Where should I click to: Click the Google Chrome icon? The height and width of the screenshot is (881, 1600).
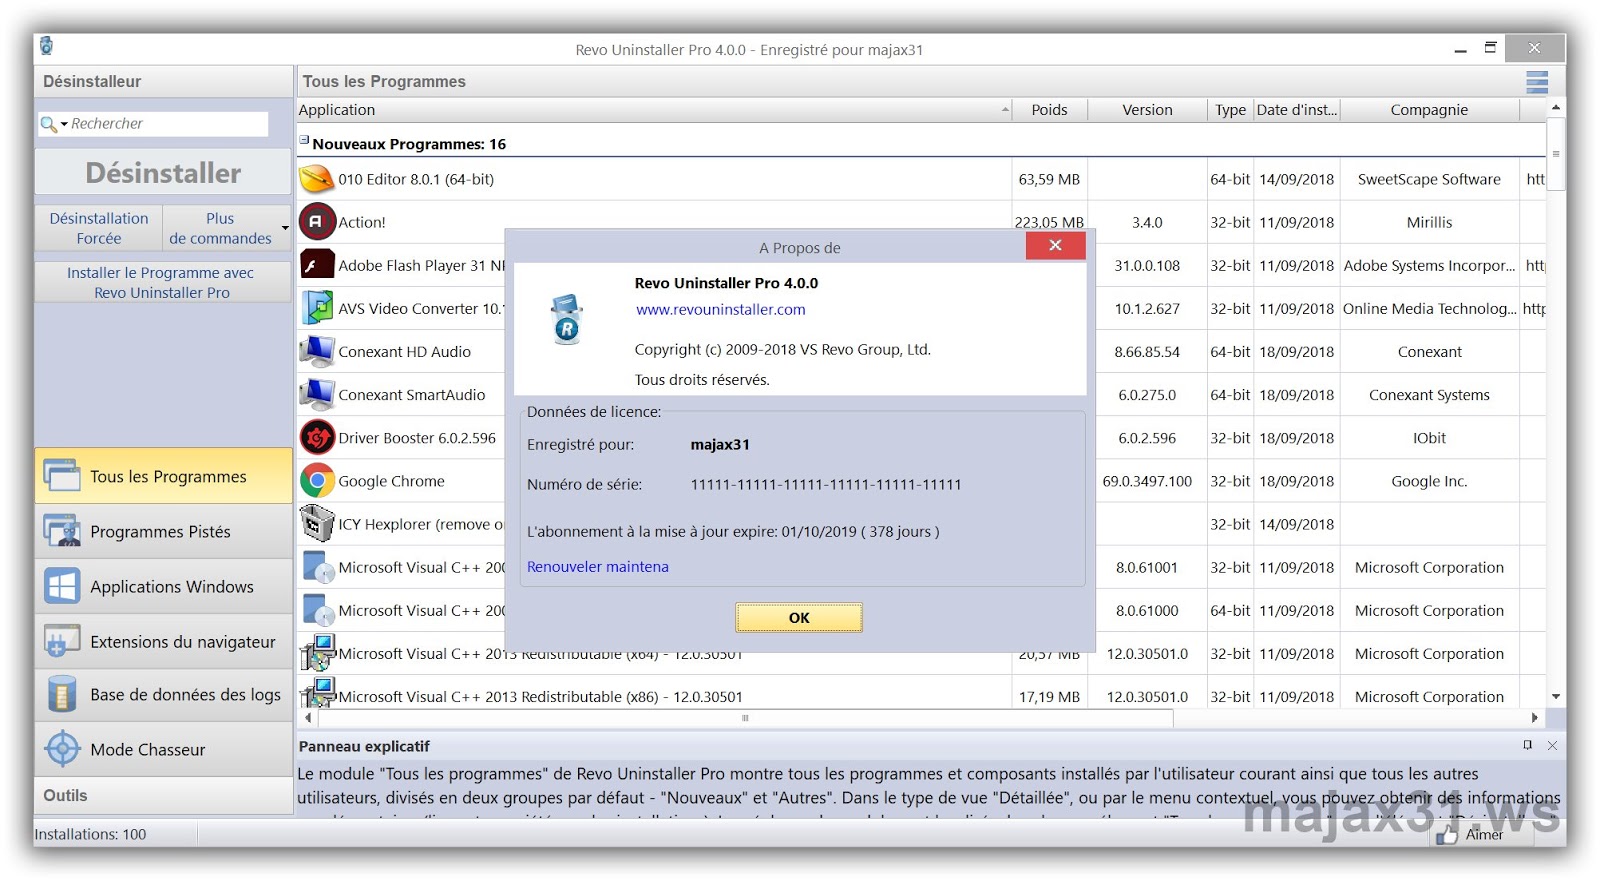[317, 481]
